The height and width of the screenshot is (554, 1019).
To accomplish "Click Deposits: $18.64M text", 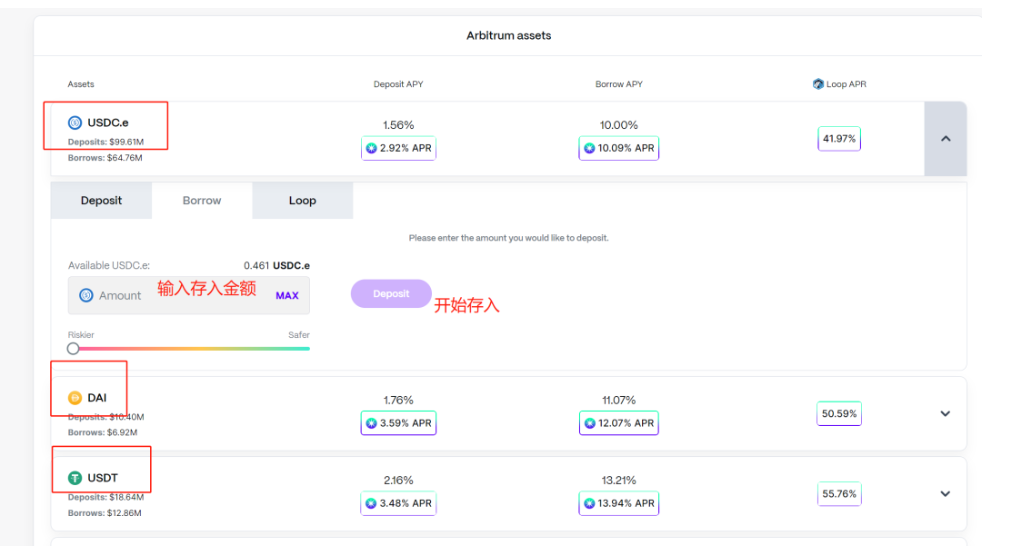I will point(106,497).
